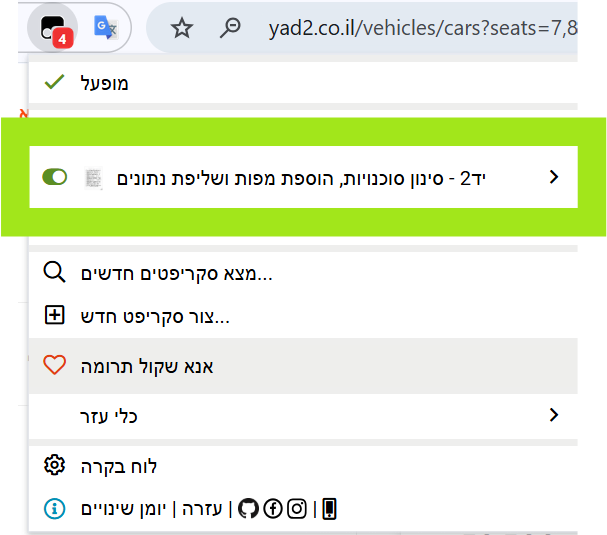Expand the כלי עזר submenu chevron
This screenshot has width=607, height=535.
click(554, 415)
